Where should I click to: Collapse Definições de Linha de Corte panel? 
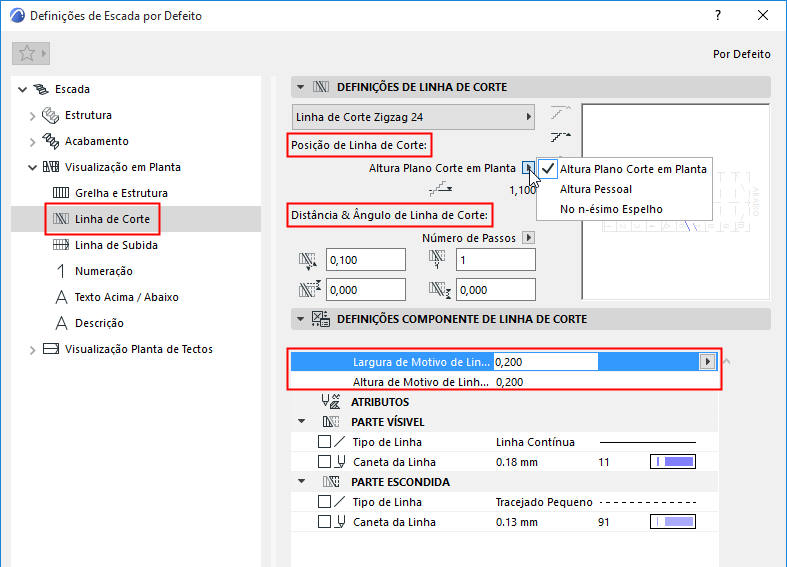click(300, 87)
